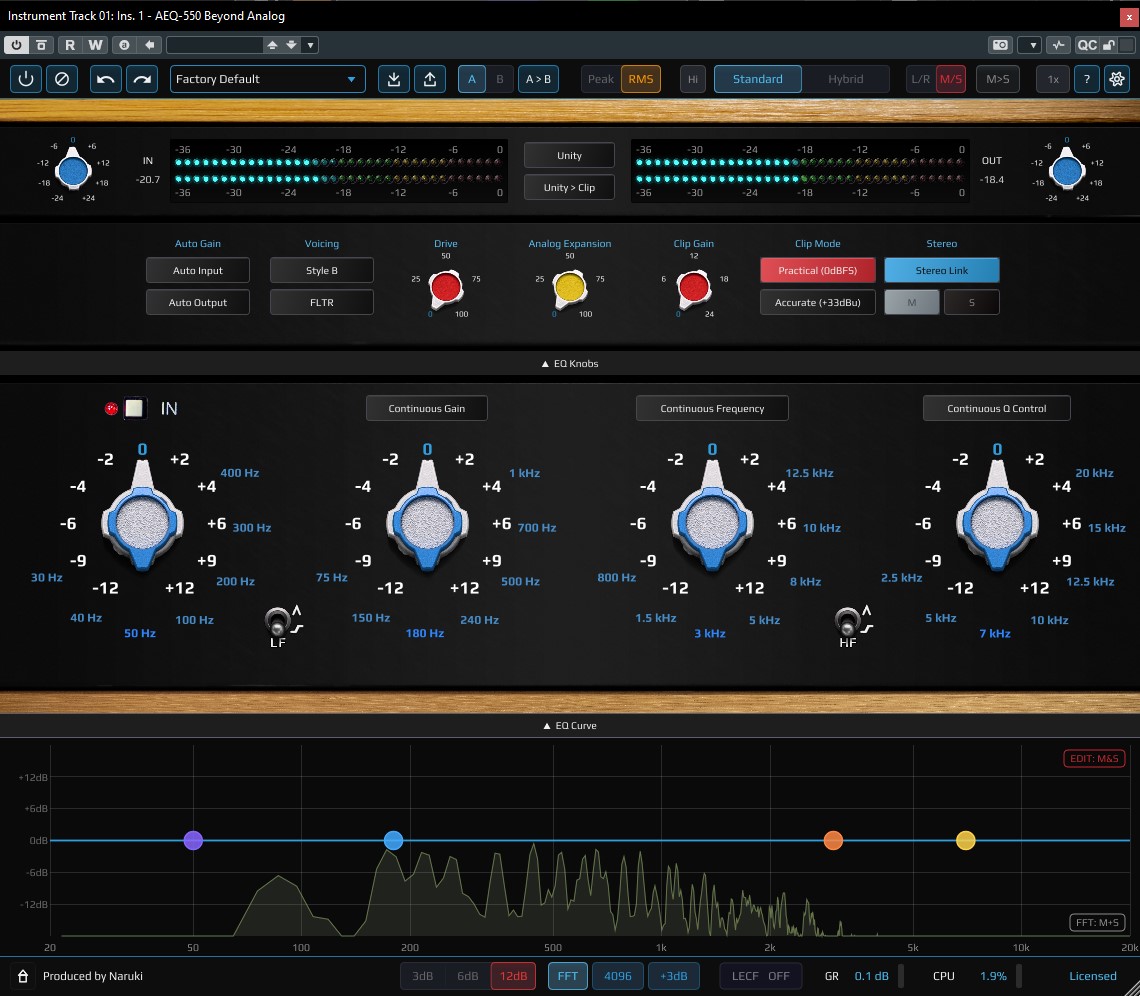Viewport: 1140px width, 996px height.
Task: Flip the LF shelf toggle switch
Action: pos(278,622)
